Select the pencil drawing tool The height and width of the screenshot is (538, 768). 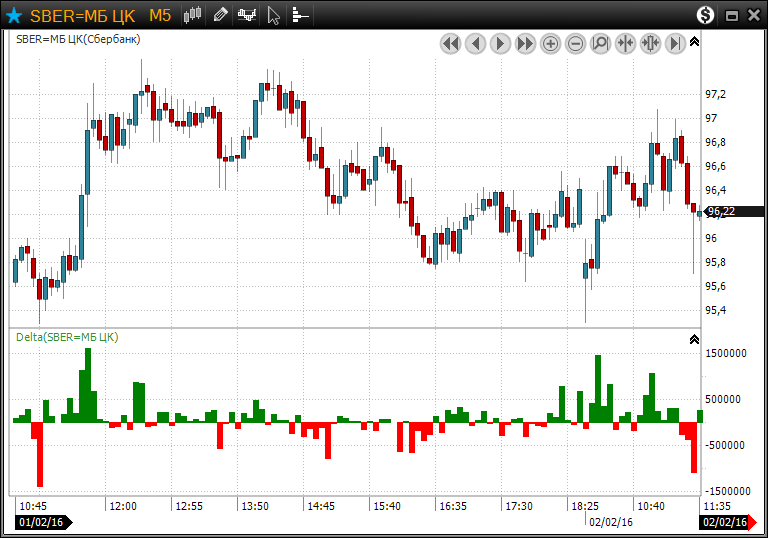point(220,15)
